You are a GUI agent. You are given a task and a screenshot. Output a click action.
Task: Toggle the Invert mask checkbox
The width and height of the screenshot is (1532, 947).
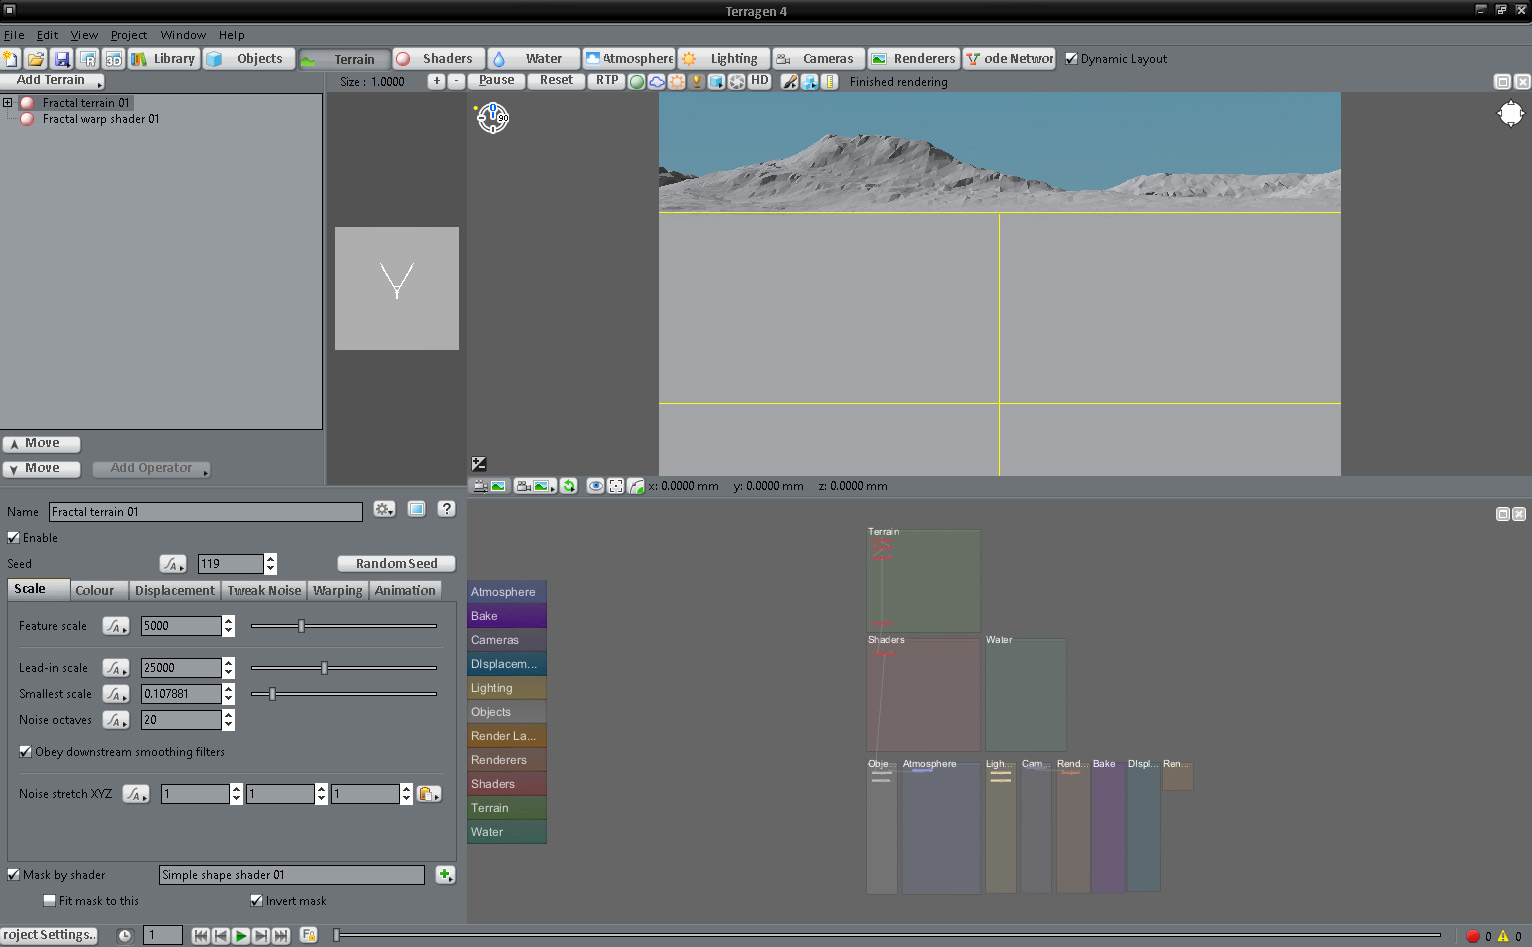[256, 901]
